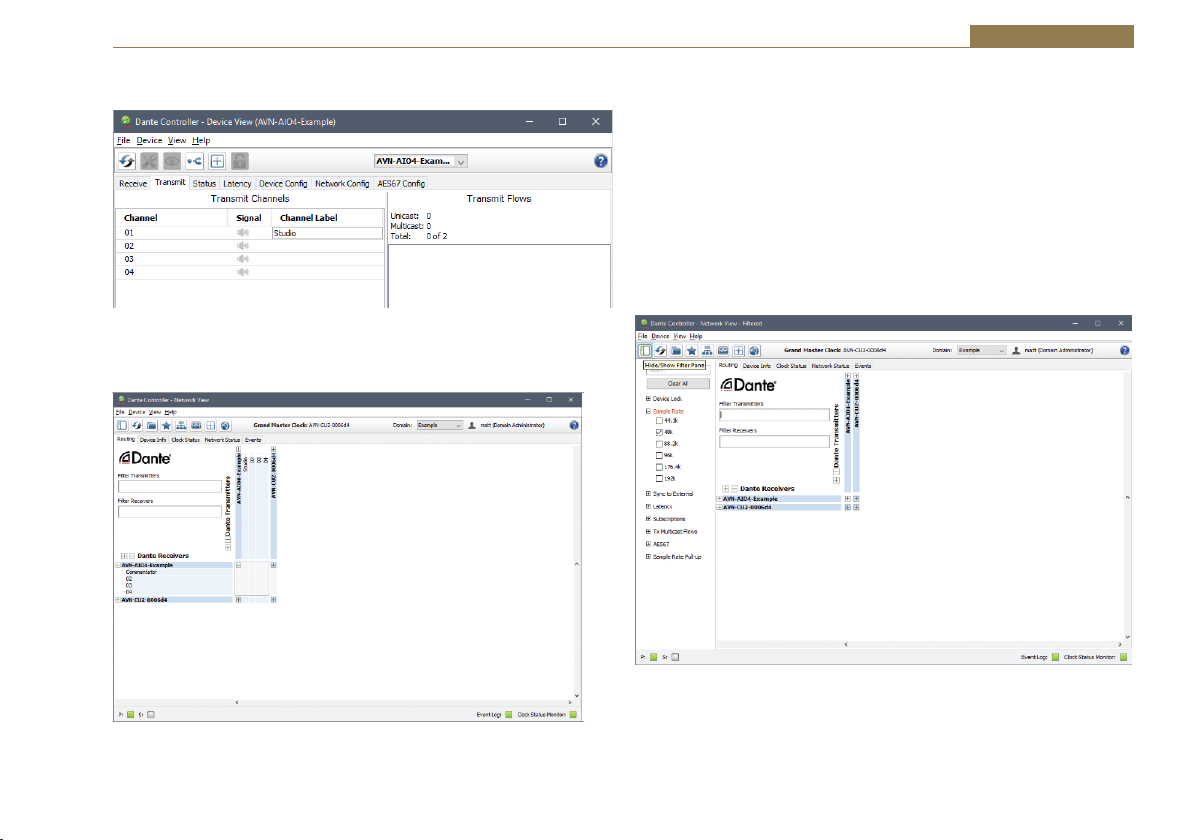Switch to Latency tab in Device View
This screenshot has height=840, width=1192.
[x=237, y=184]
